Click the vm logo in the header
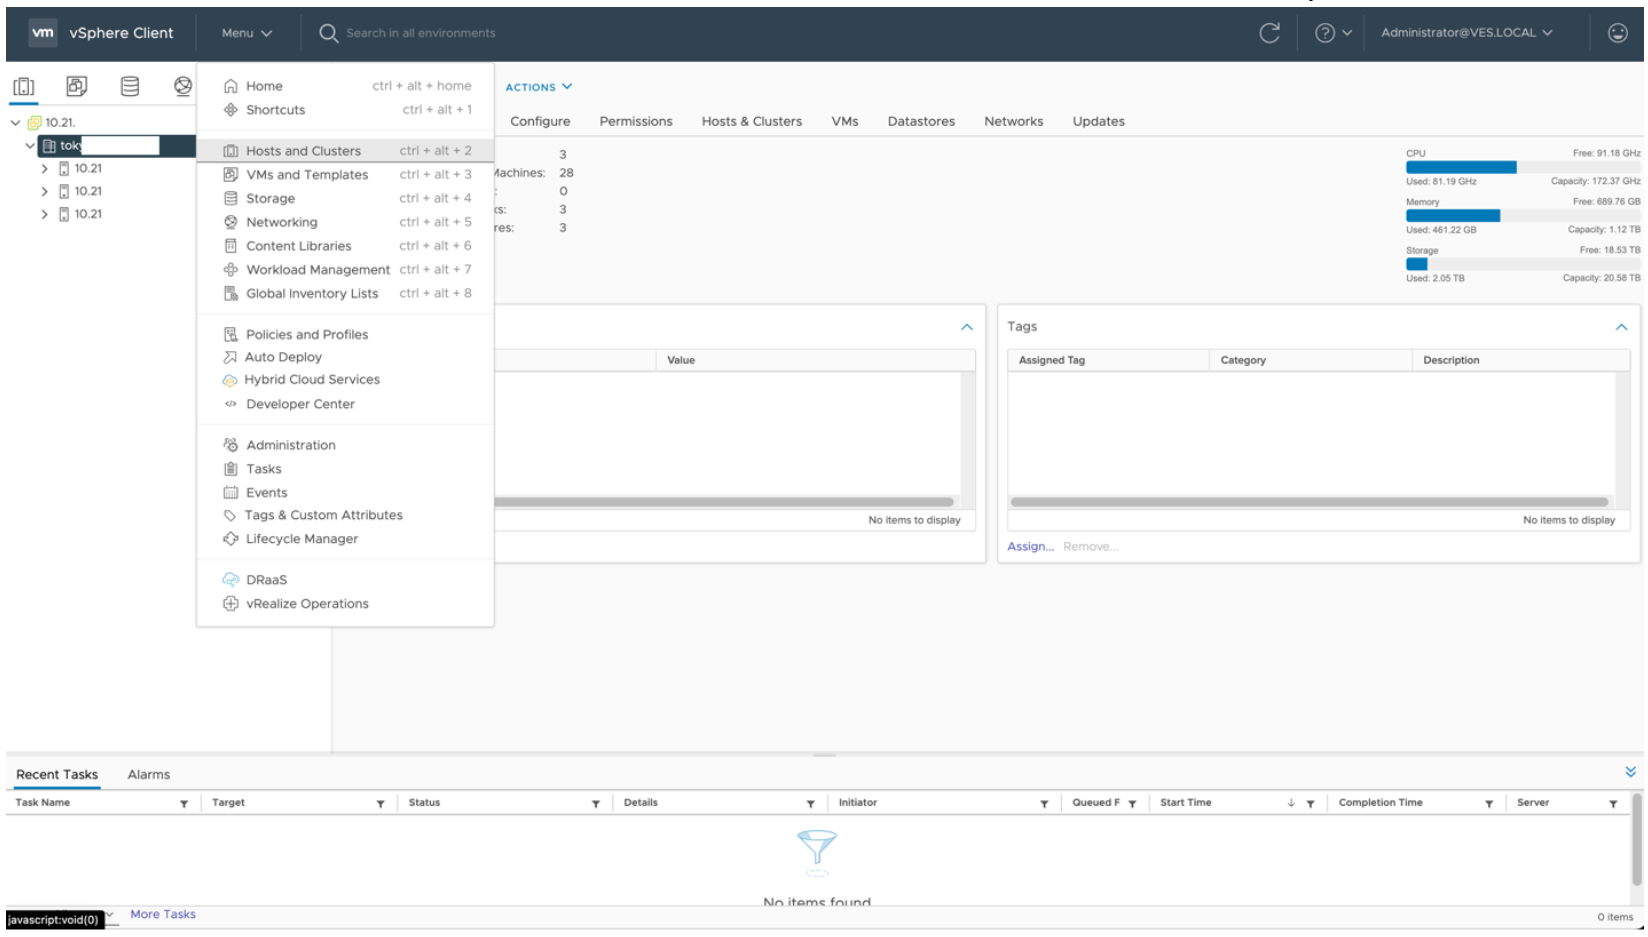 42,32
